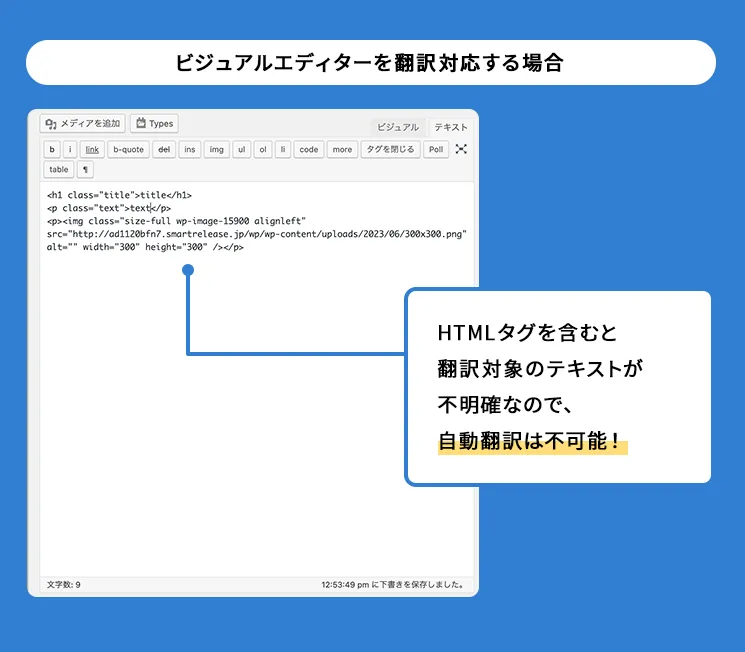Viewport: 745px width, 652px height.
Task: Toggle distraction-free fullscreen icon
Action: [x=461, y=149]
